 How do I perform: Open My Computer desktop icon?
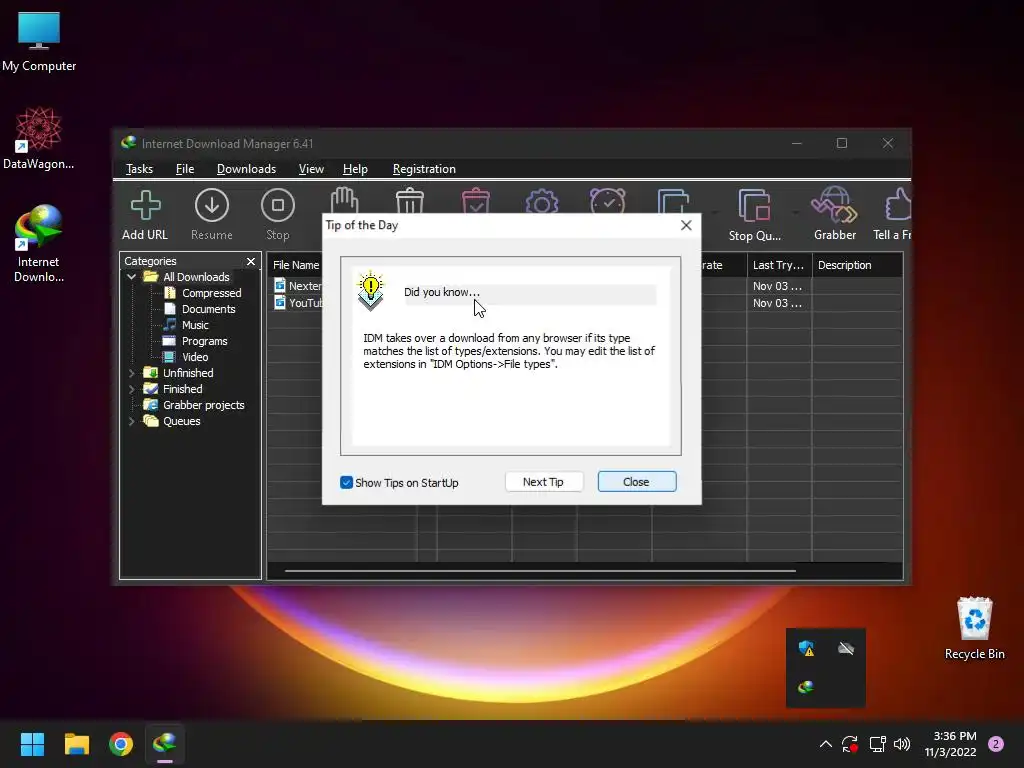tap(39, 42)
